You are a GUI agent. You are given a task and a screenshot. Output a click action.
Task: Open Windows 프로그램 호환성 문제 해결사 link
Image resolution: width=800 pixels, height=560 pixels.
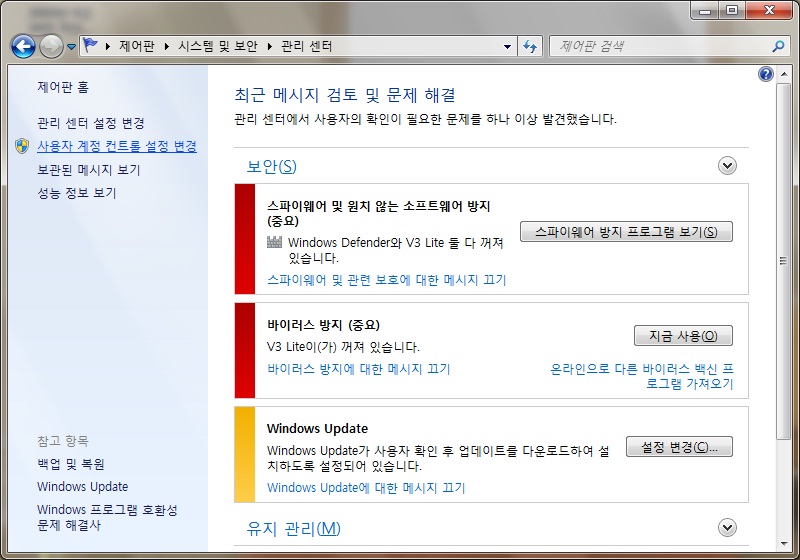(107, 517)
